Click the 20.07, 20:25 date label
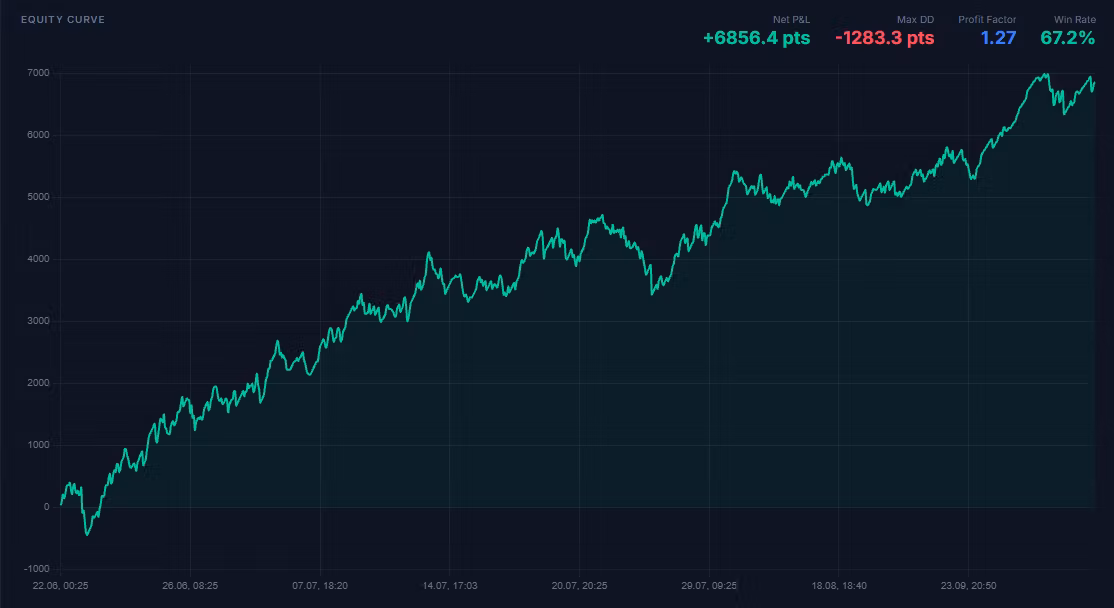Image resolution: width=1114 pixels, height=608 pixels. tap(579, 586)
